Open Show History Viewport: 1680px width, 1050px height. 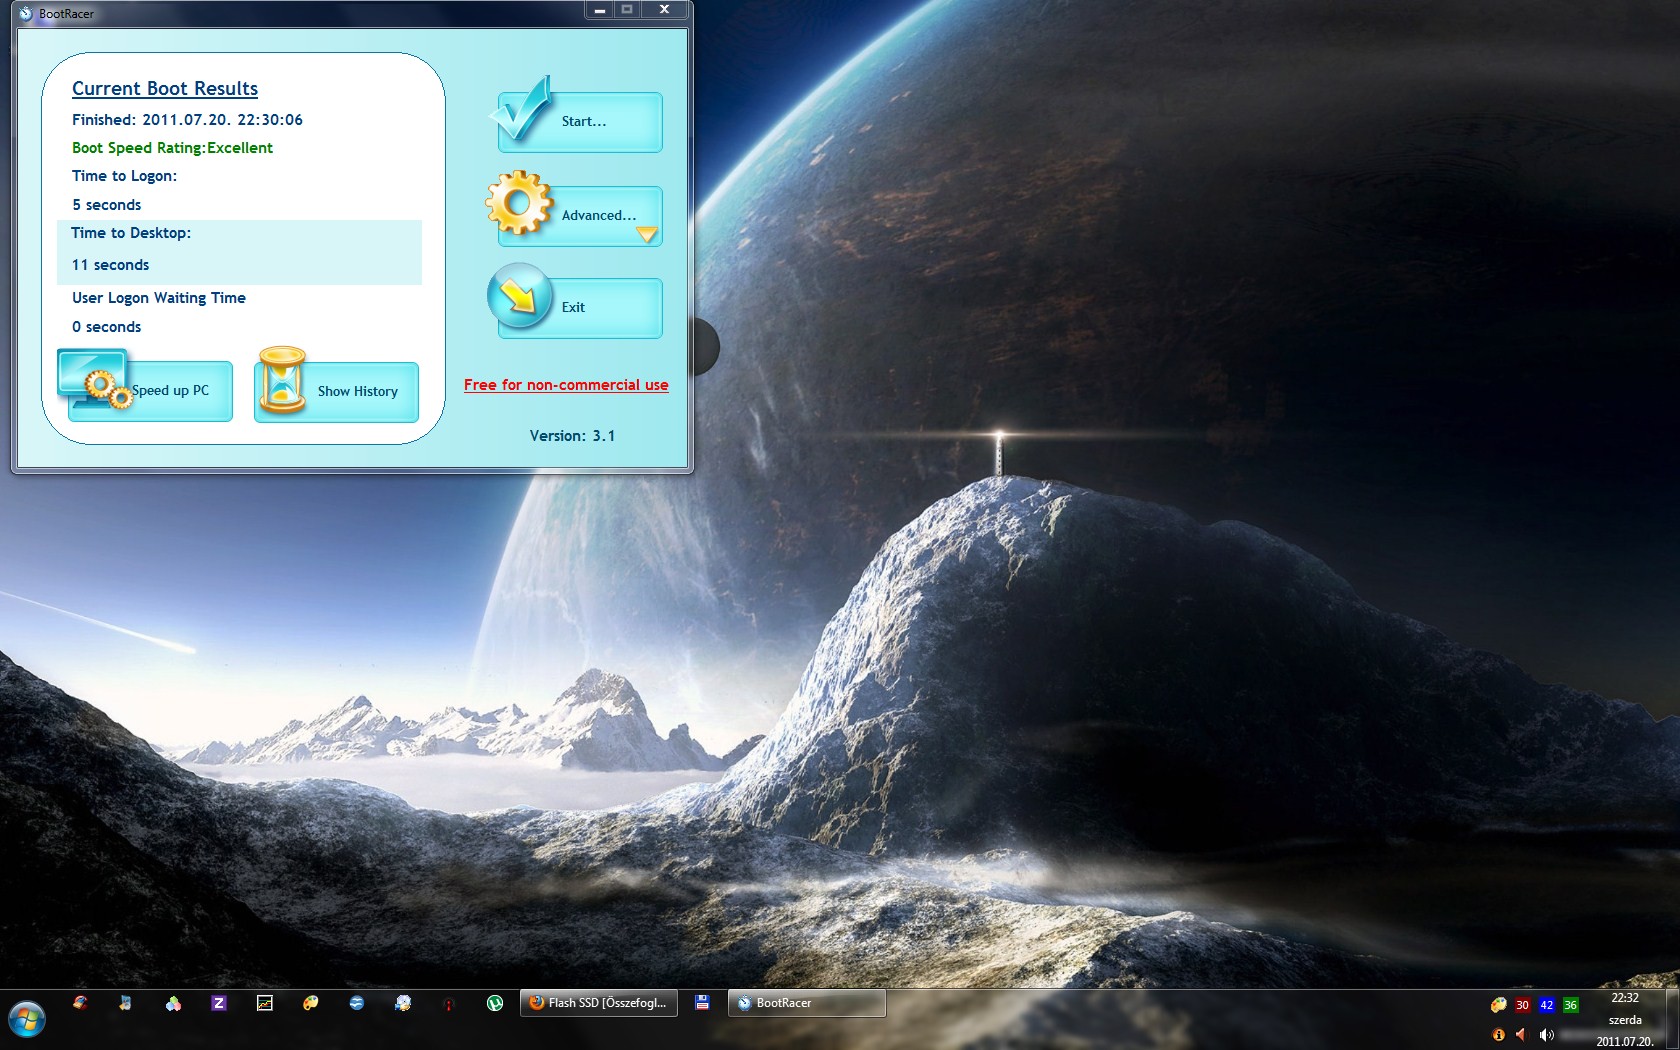(x=336, y=392)
